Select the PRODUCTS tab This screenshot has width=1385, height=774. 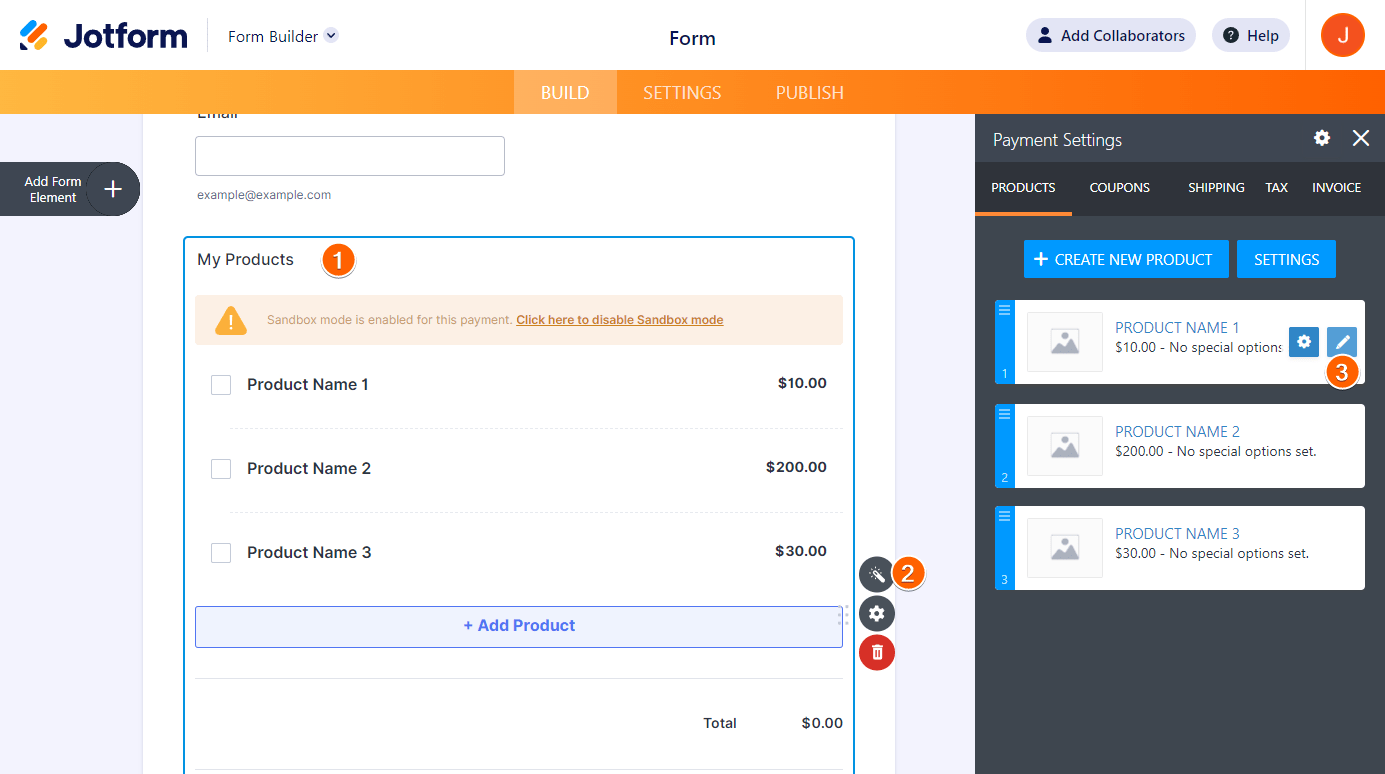point(1023,187)
